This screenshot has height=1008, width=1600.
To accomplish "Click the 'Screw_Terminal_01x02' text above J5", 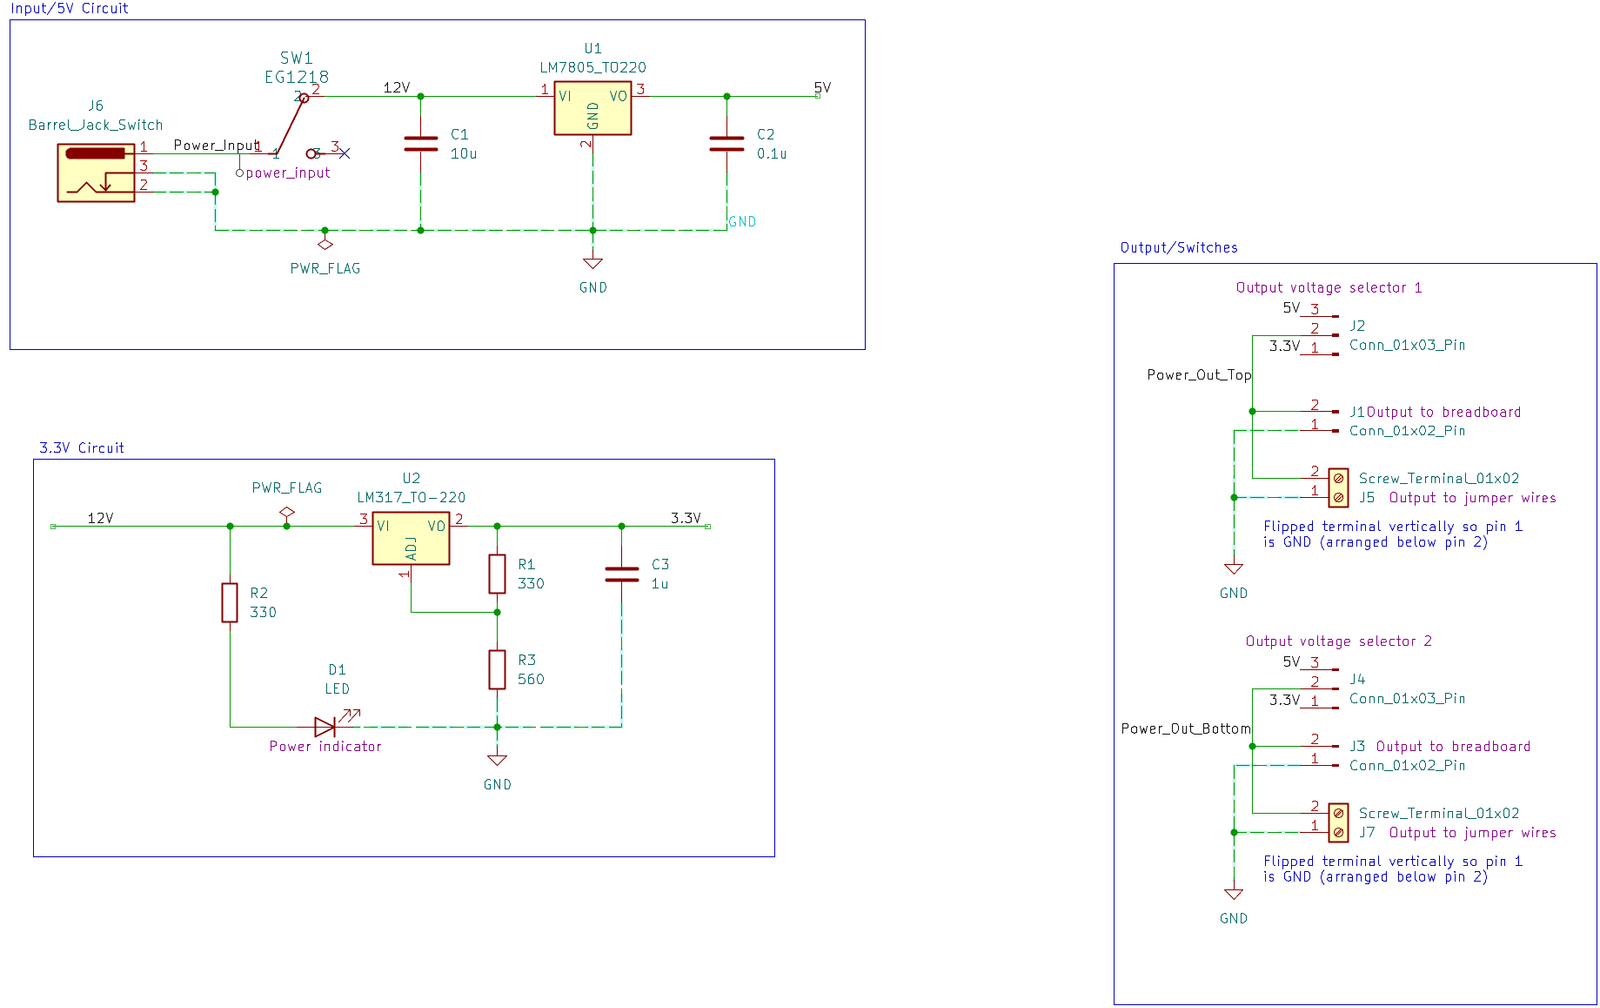I will [1439, 479].
